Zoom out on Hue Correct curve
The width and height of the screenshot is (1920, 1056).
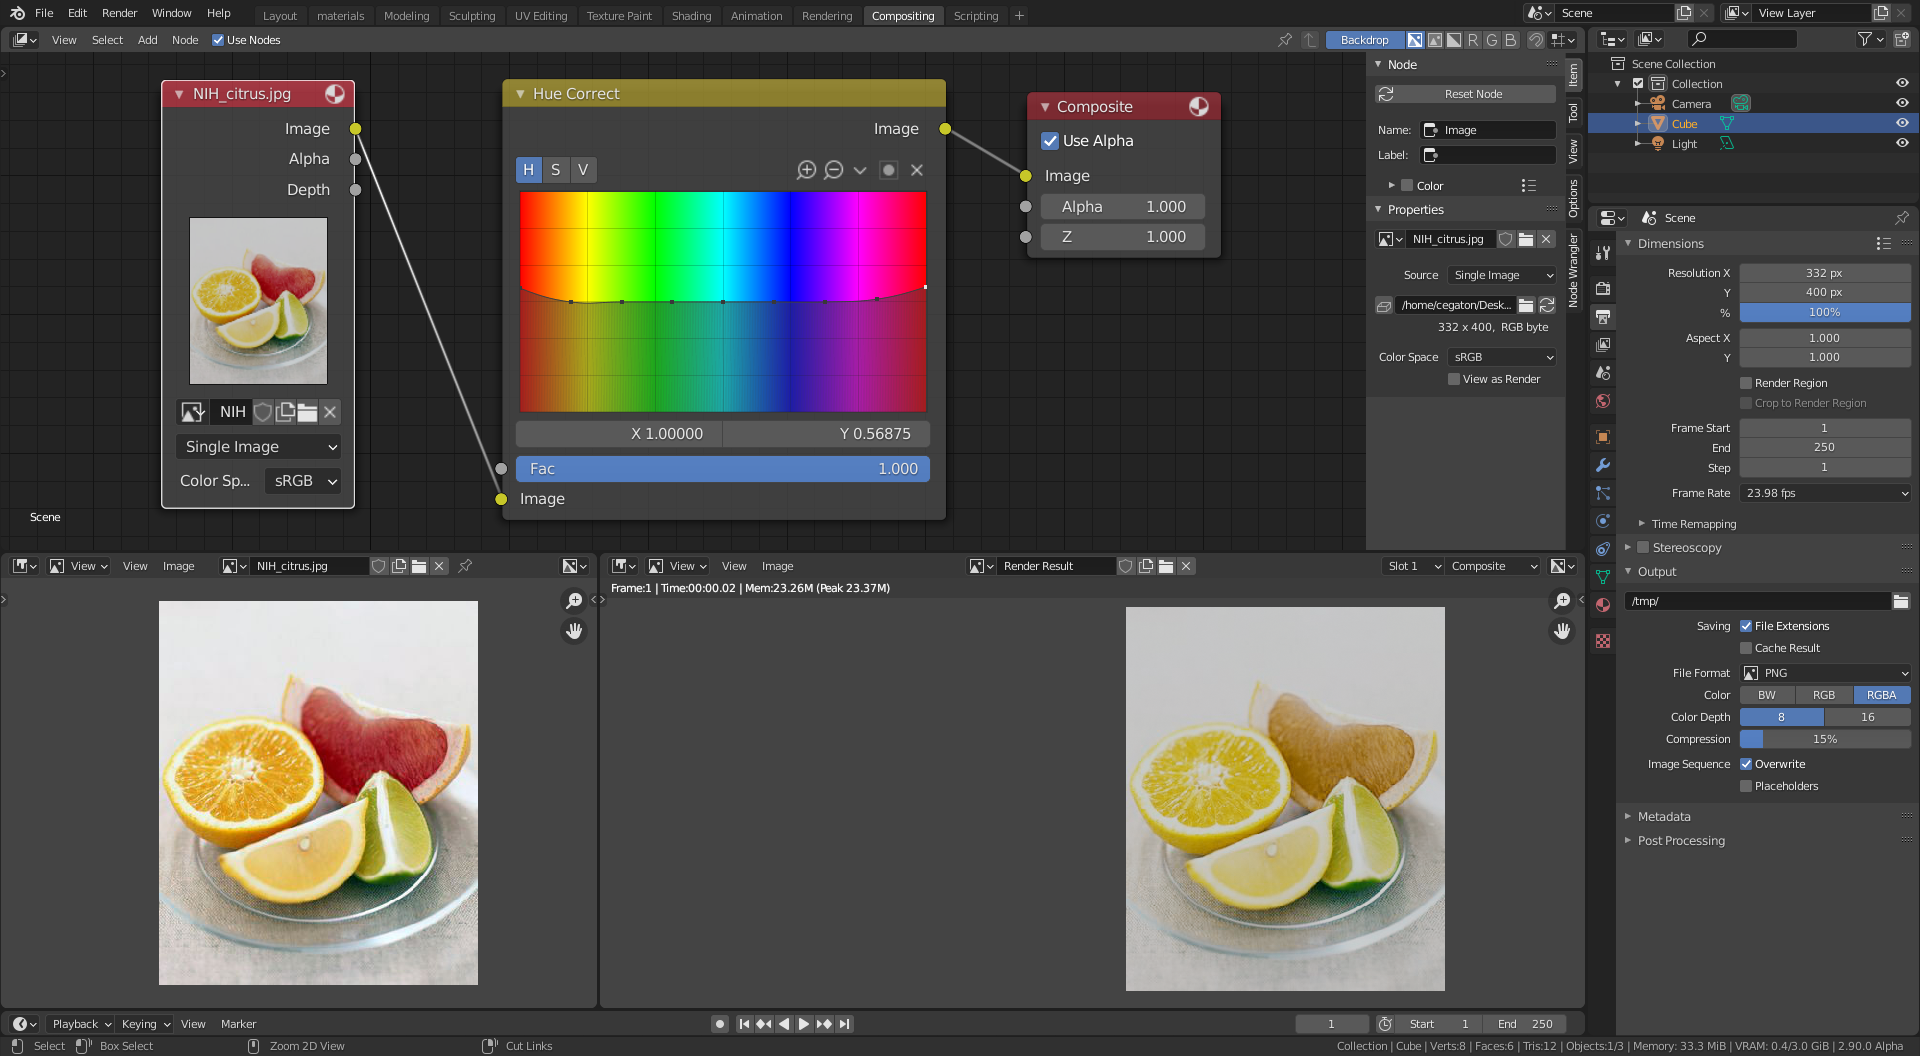[834, 170]
